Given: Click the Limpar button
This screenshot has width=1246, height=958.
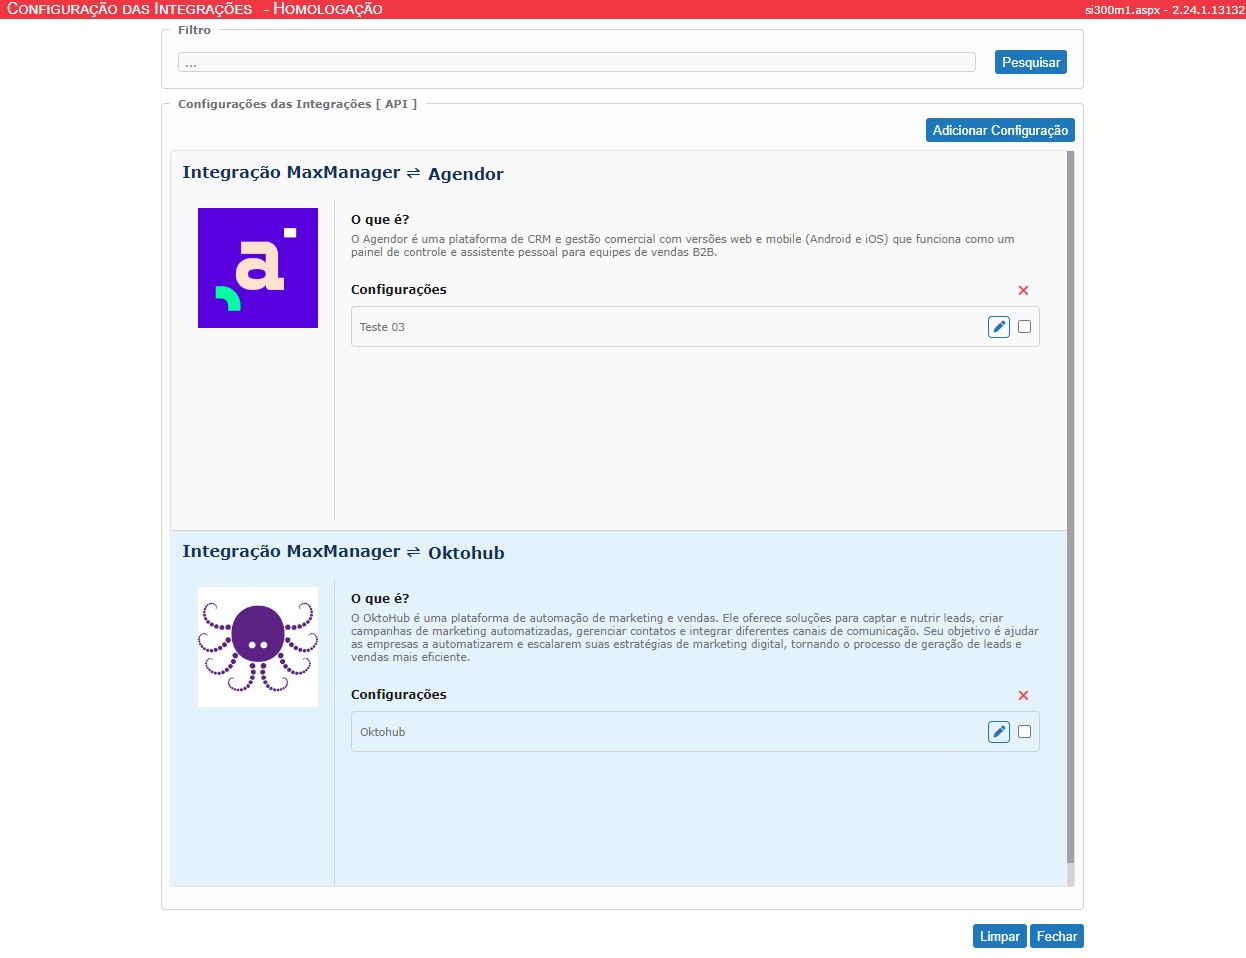Looking at the screenshot, I should click(999, 936).
